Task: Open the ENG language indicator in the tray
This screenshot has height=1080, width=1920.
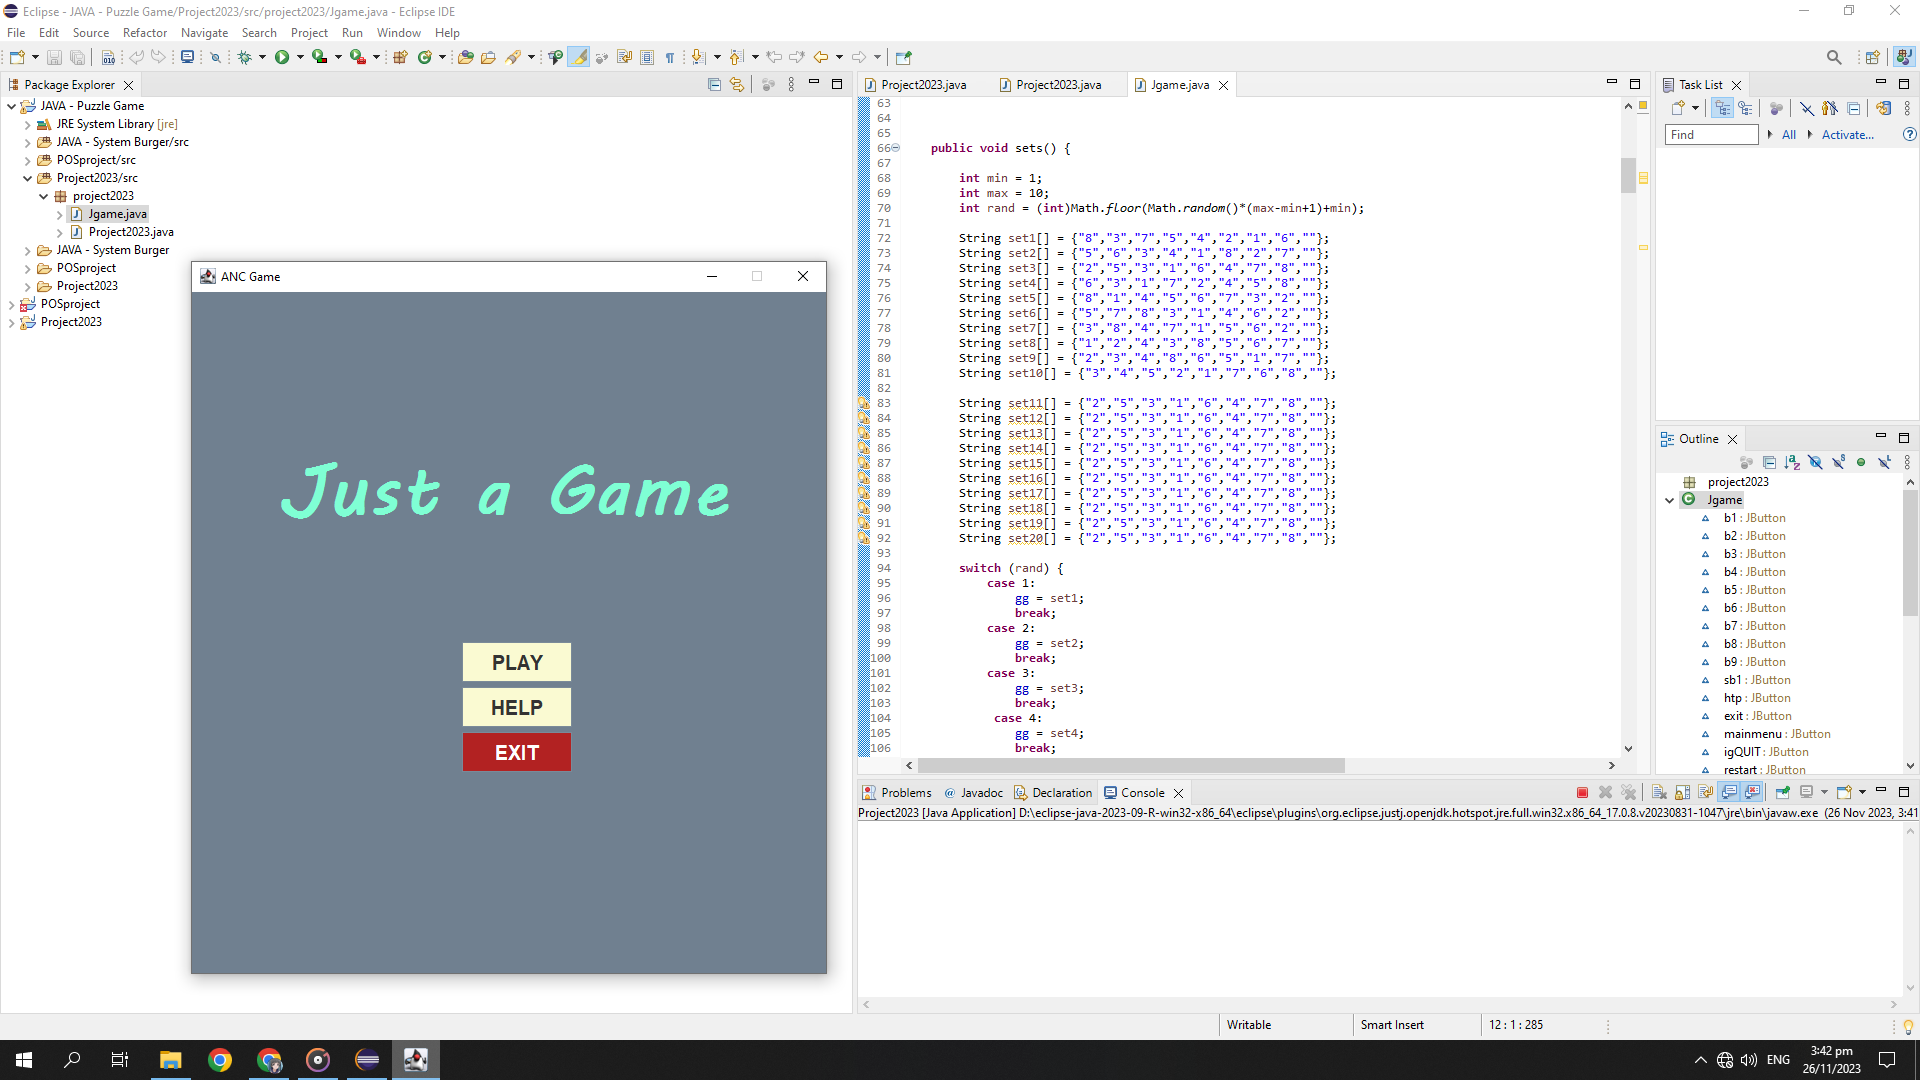Action: pyautogui.click(x=1778, y=1060)
